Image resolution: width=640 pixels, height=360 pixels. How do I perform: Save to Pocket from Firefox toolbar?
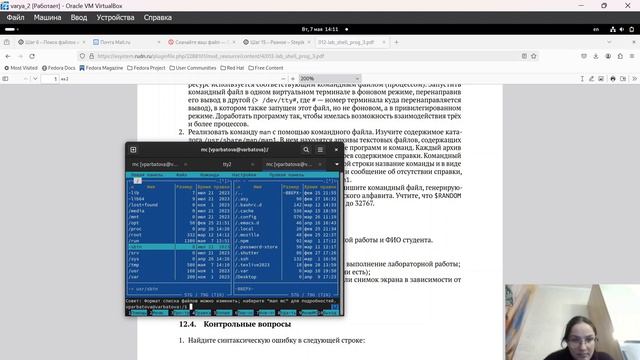point(584,56)
